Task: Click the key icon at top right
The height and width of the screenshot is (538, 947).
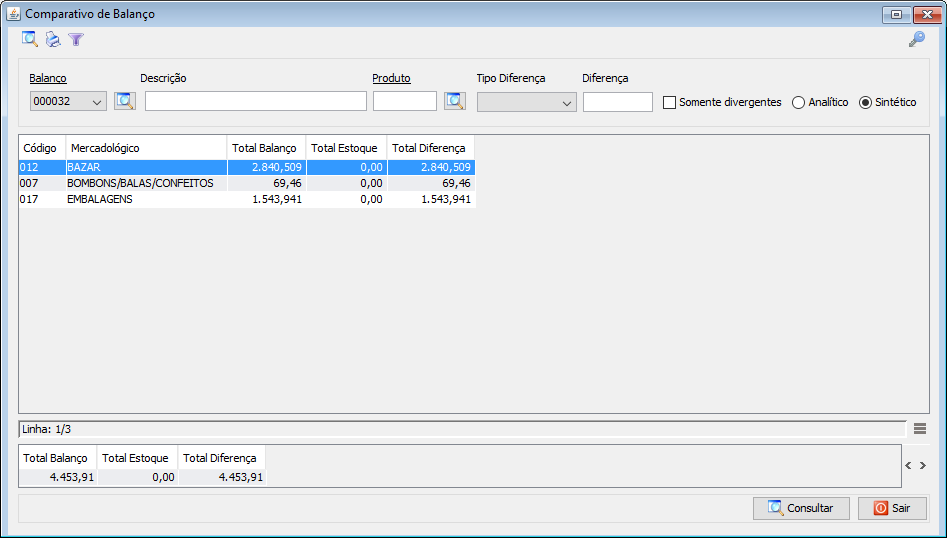Action: click(x=916, y=40)
